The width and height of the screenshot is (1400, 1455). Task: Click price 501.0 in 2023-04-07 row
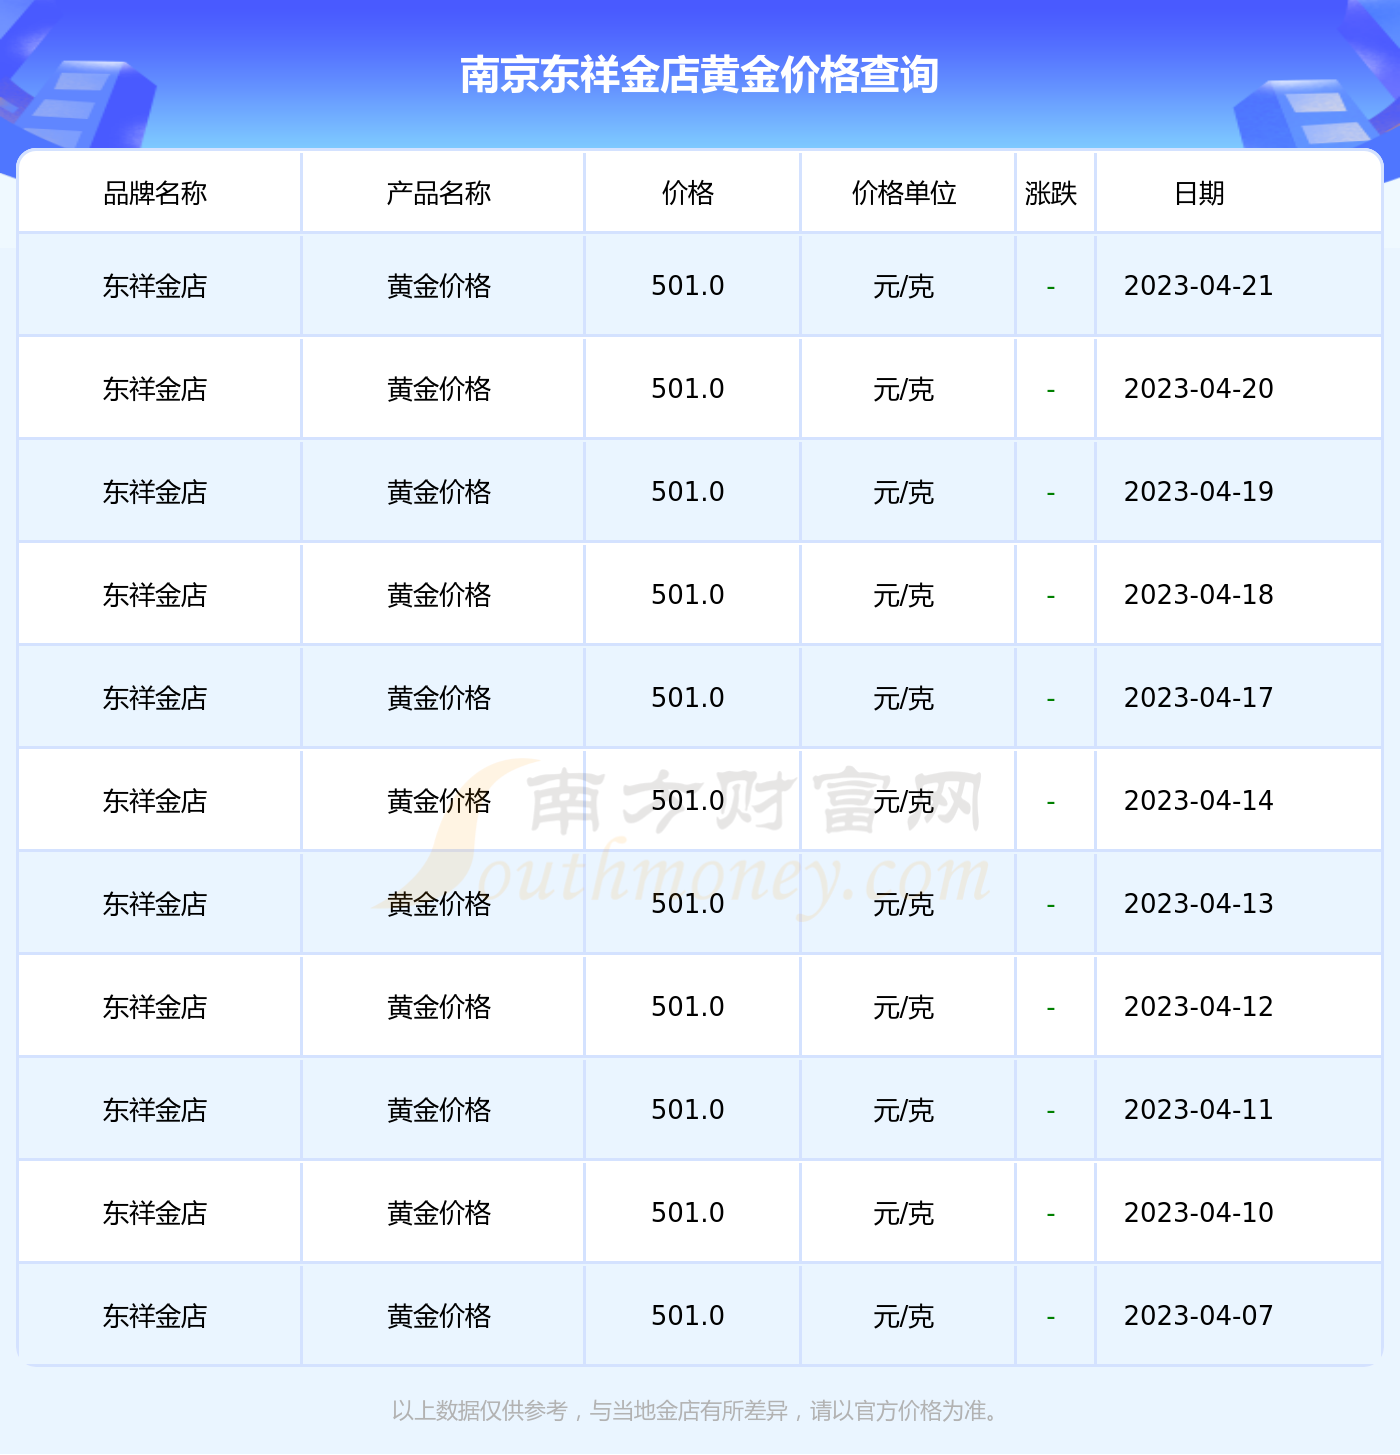688,1316
